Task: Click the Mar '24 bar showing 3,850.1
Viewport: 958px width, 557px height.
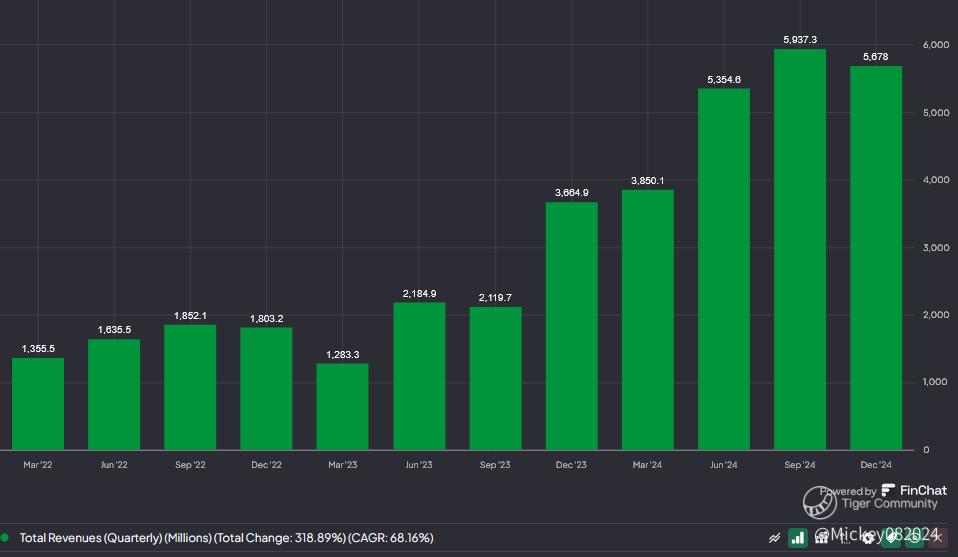Action: coord(647,320)
